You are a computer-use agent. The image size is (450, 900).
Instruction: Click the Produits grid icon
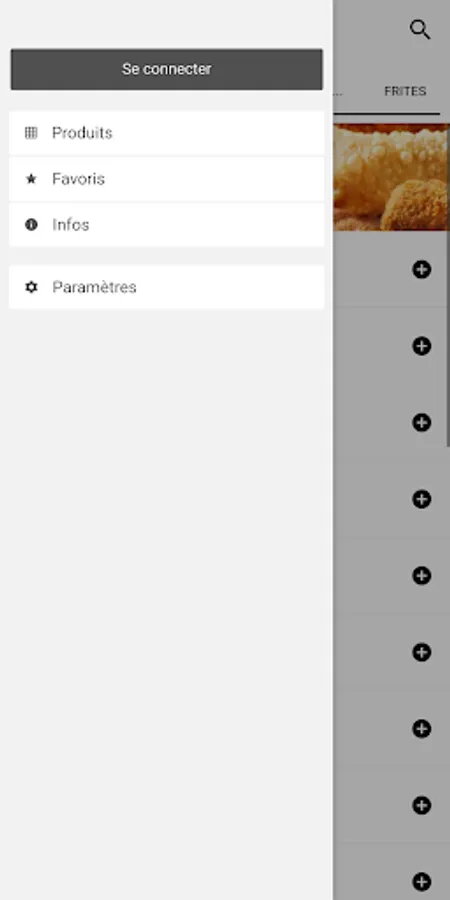[x=31, y=133]
